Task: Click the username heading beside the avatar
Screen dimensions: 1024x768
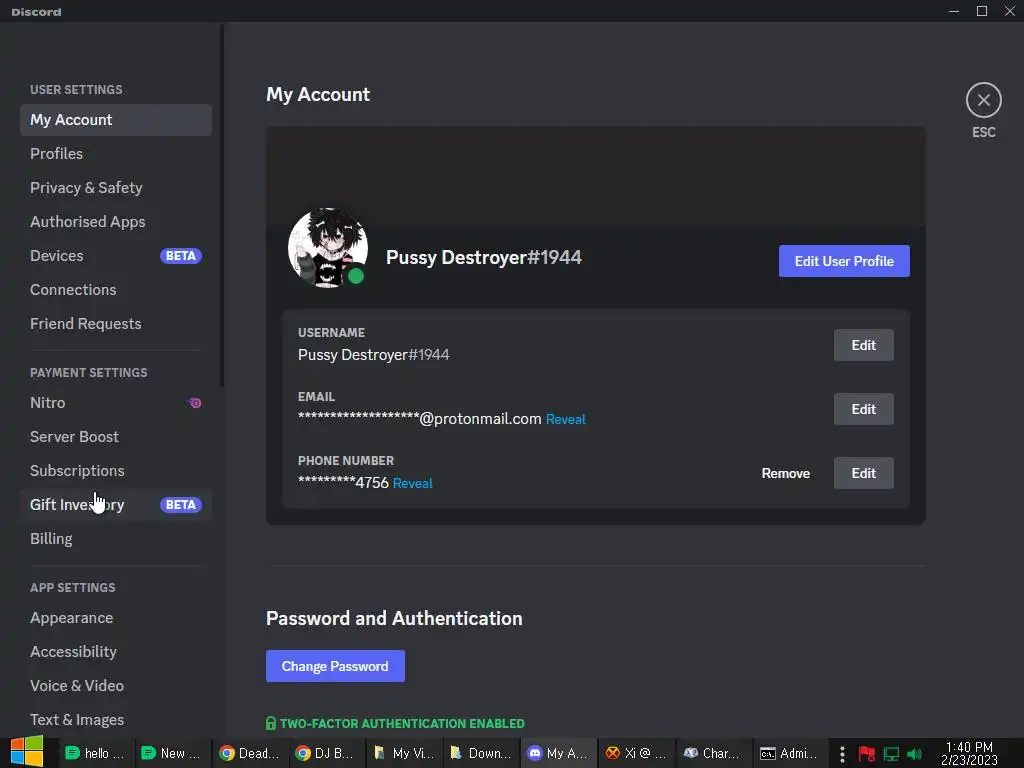Action: [x=483, y=257]
